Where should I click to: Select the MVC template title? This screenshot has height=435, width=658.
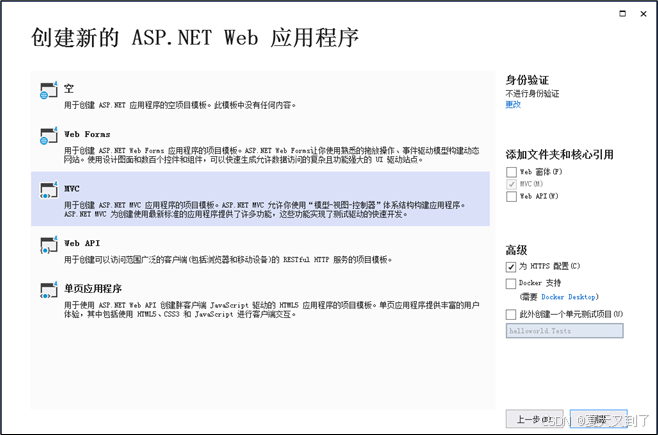pyautogui.click(x=71, y=189)
